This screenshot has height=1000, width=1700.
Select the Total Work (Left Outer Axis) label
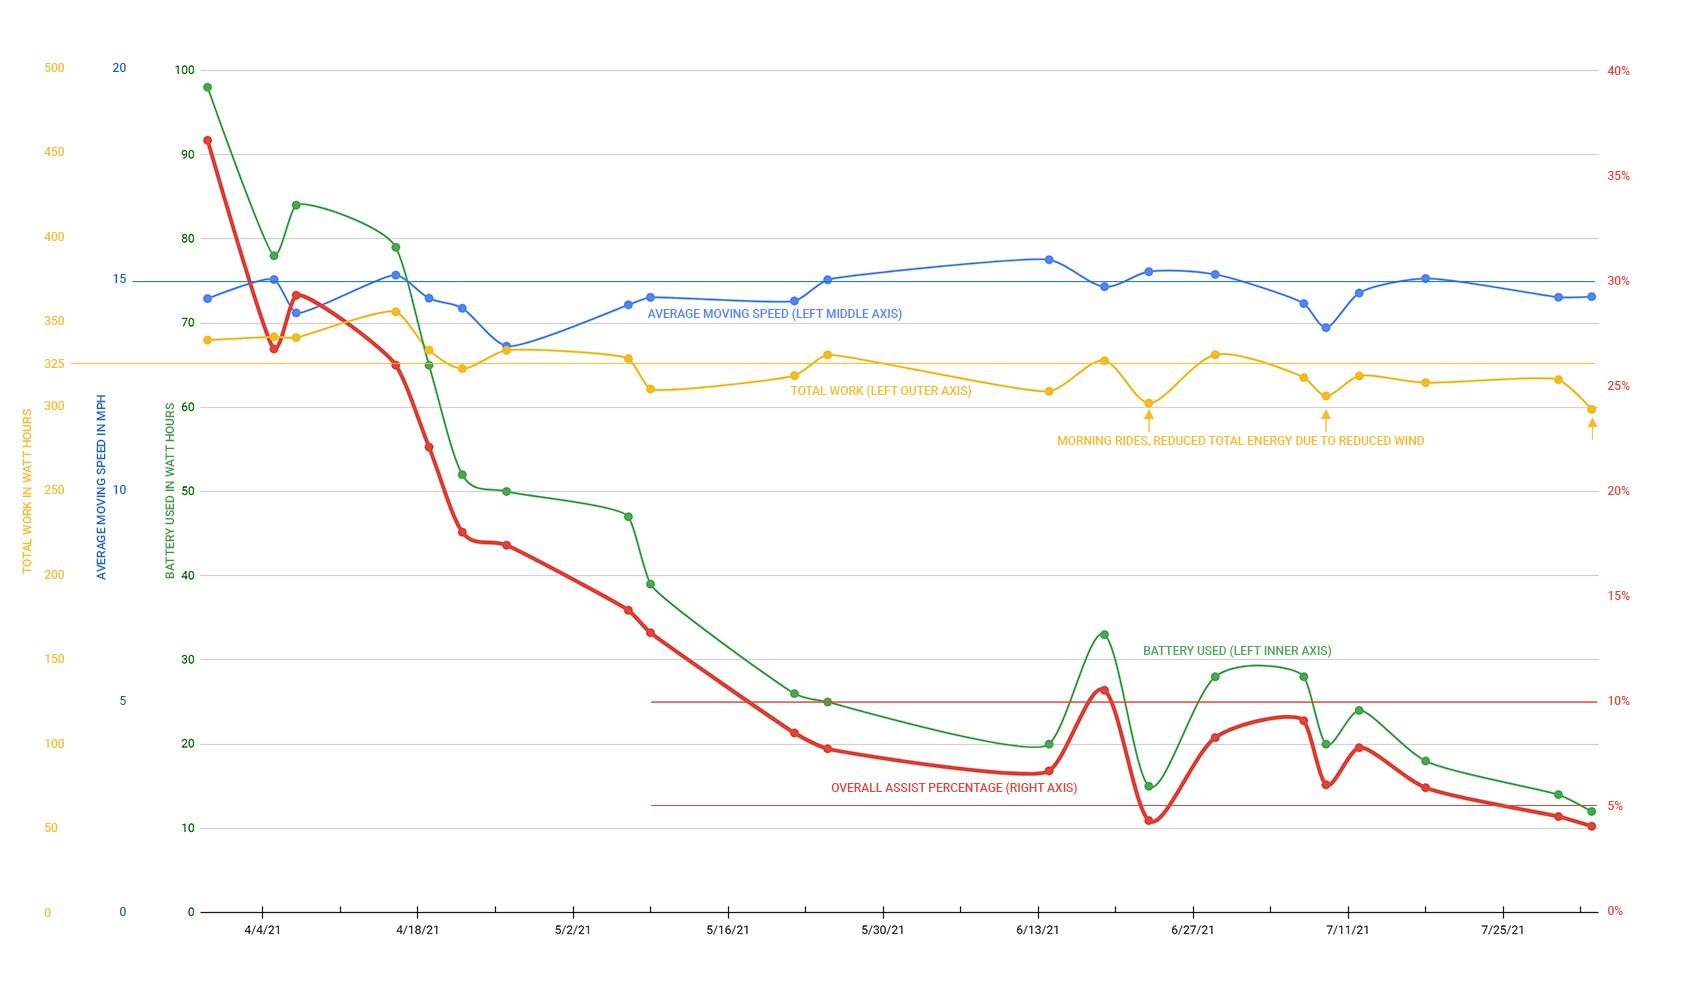tap(880, 391)
